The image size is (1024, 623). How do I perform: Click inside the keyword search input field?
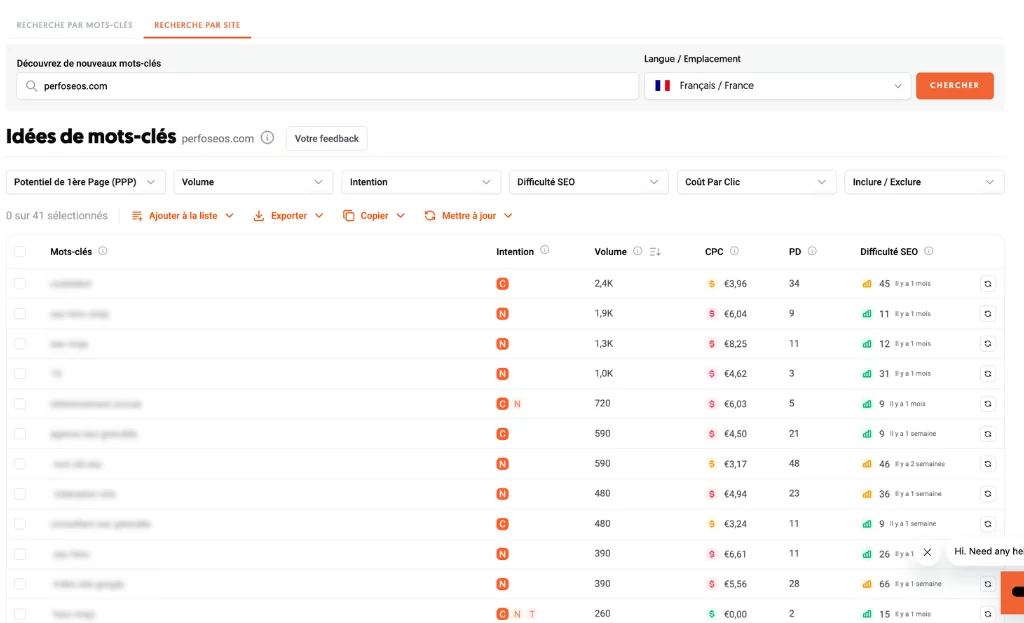click(300, 86)
